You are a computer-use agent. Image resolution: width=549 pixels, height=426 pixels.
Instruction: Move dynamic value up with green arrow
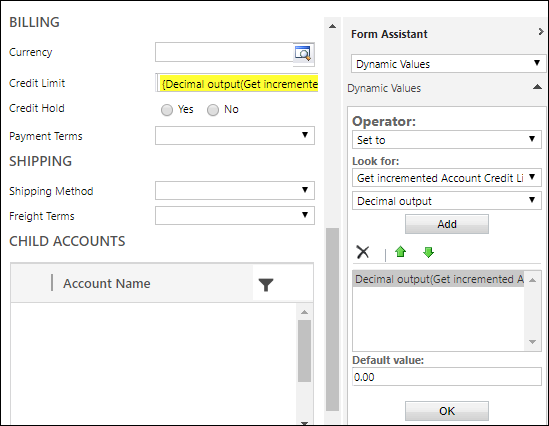point(401,252)
